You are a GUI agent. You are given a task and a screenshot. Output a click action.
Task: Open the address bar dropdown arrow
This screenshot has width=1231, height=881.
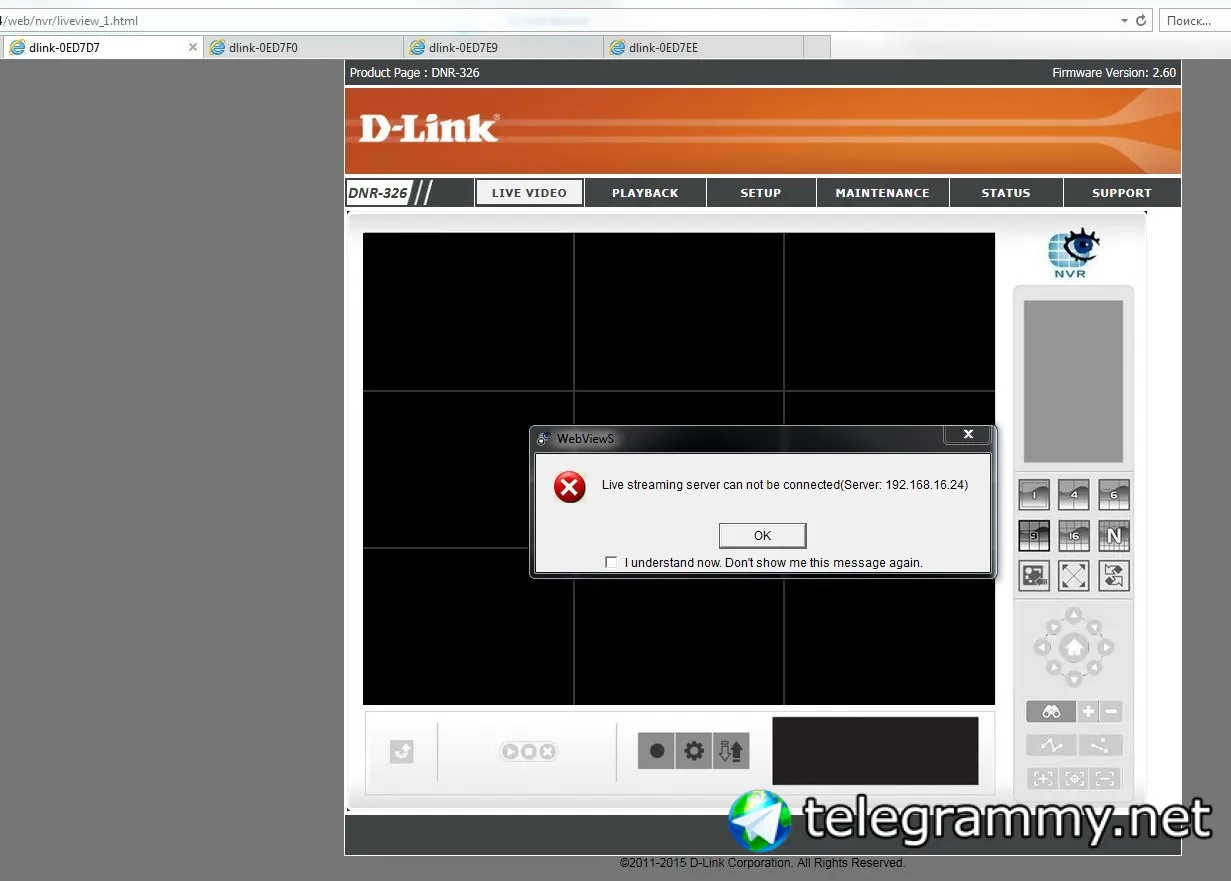1124,20
